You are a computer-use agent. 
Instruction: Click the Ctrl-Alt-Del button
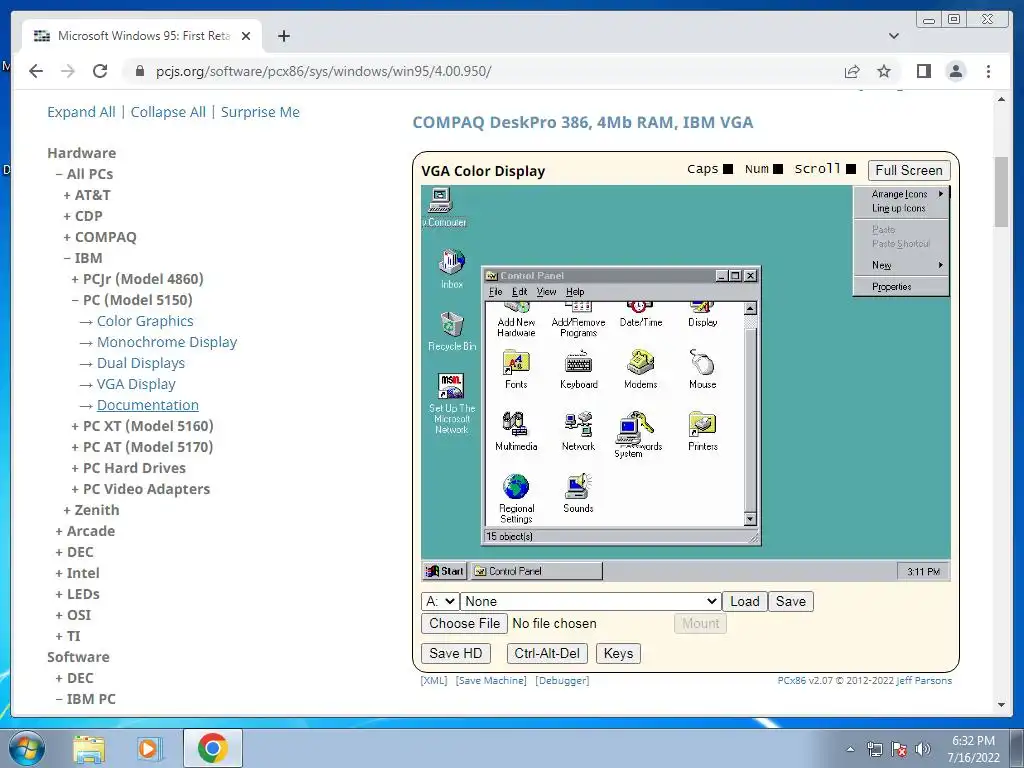point(547,654)
